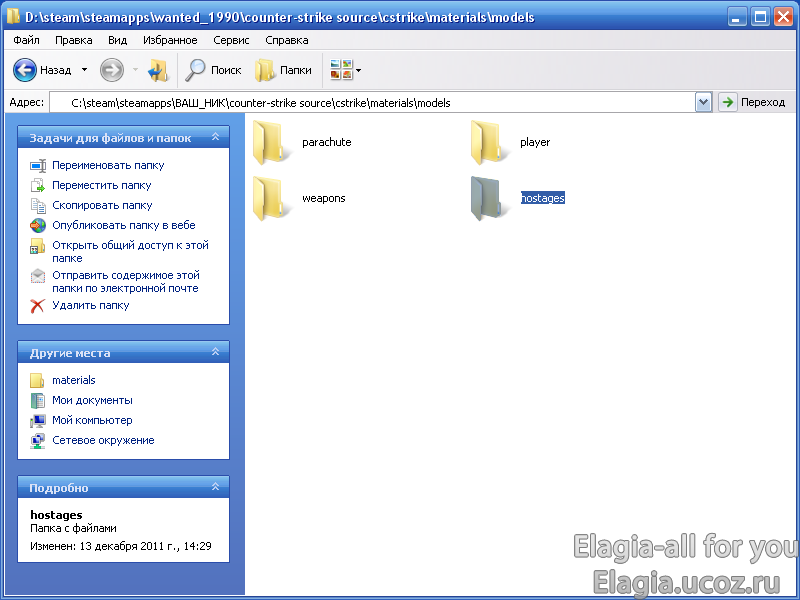
Task: Open the Избранное menu
Action: pos(170,40)
